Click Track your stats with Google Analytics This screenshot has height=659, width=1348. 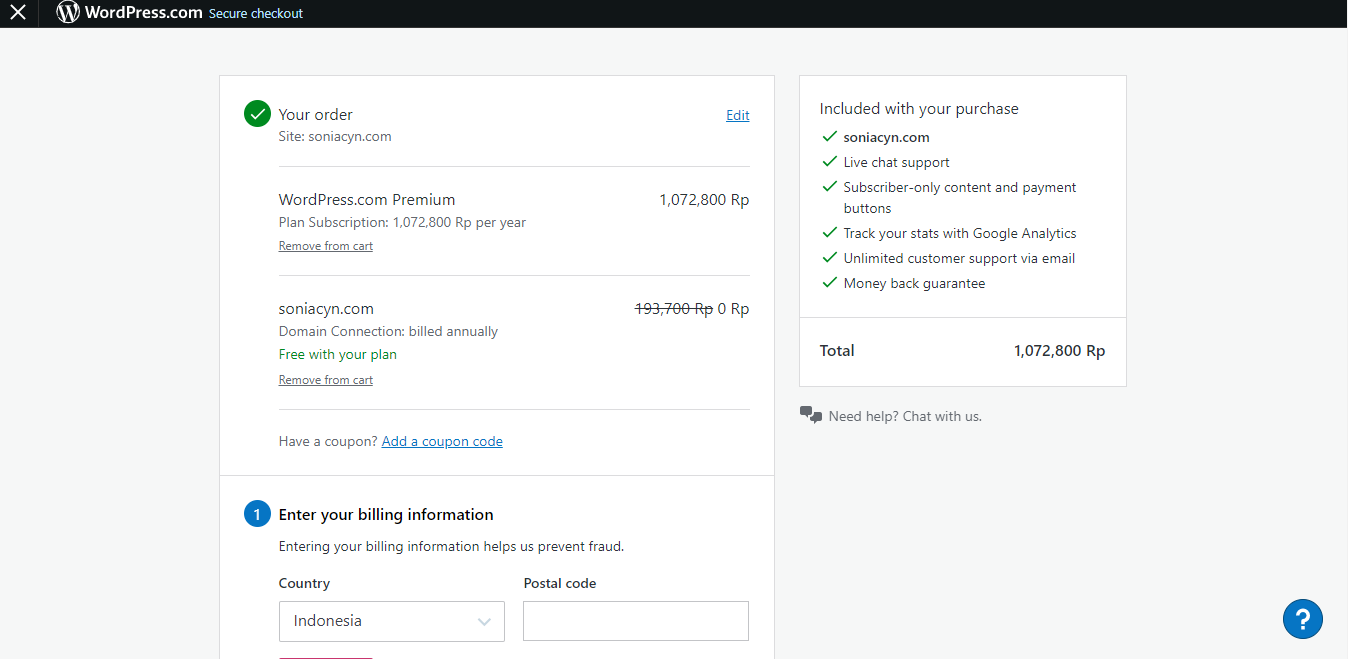tap(960, 234)
